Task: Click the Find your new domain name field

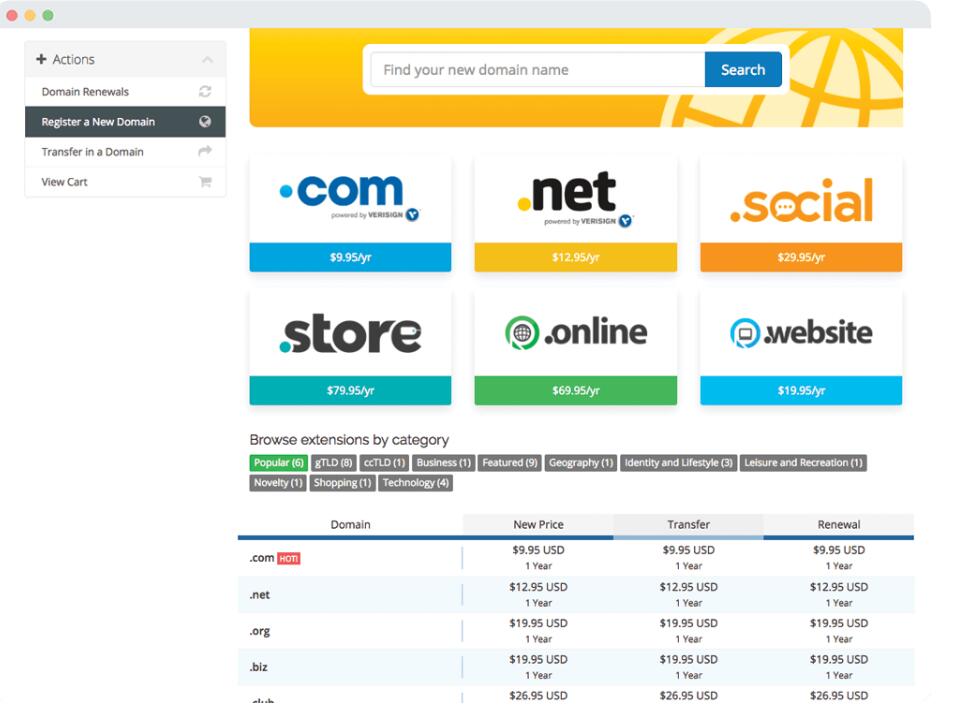Action: tap(538, 70)
